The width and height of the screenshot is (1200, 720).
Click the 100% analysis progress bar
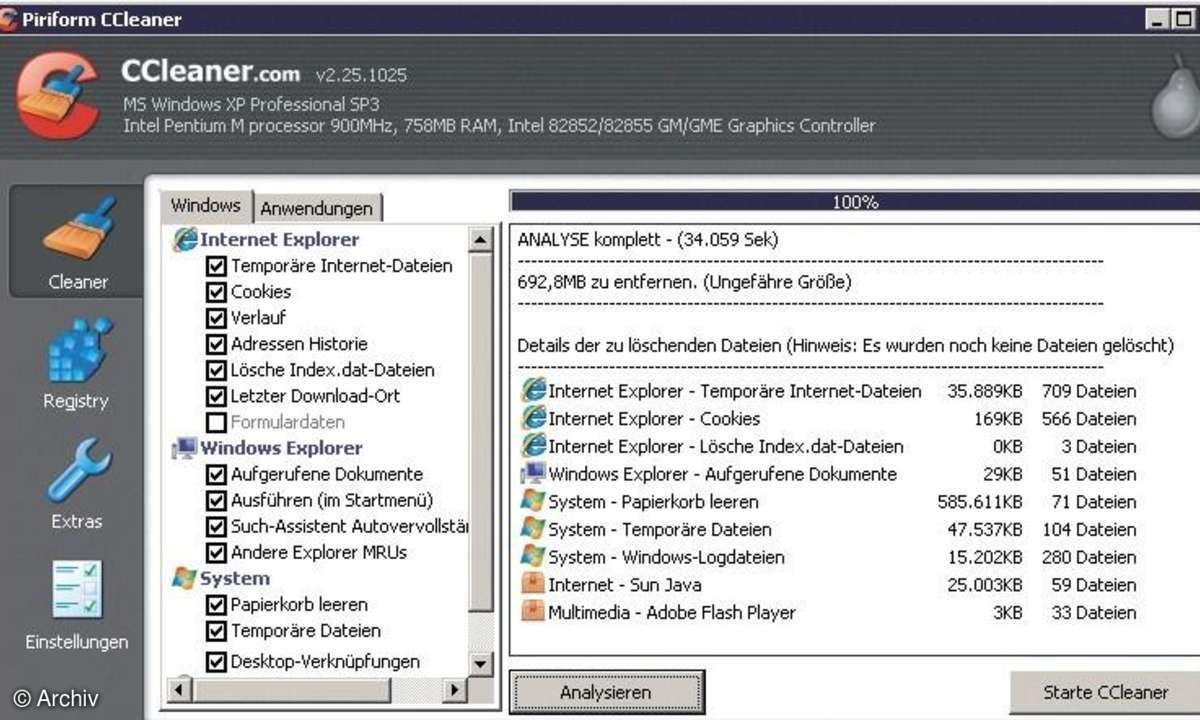coord(855,202)
